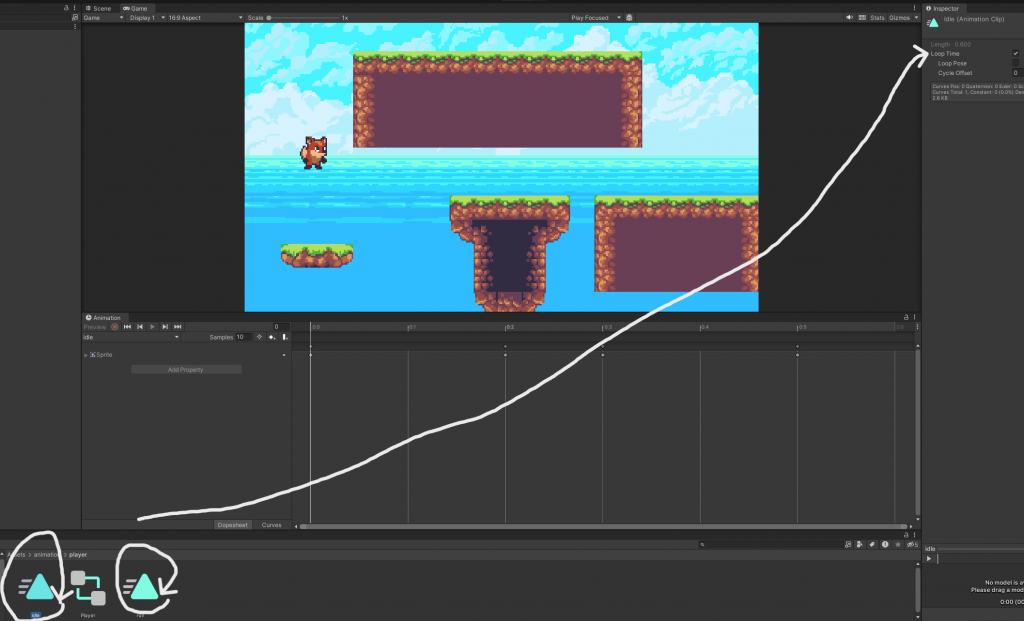Adjust the Game view Scale slider
Viewport: 1024px width, 621px height.
point(303,18)
